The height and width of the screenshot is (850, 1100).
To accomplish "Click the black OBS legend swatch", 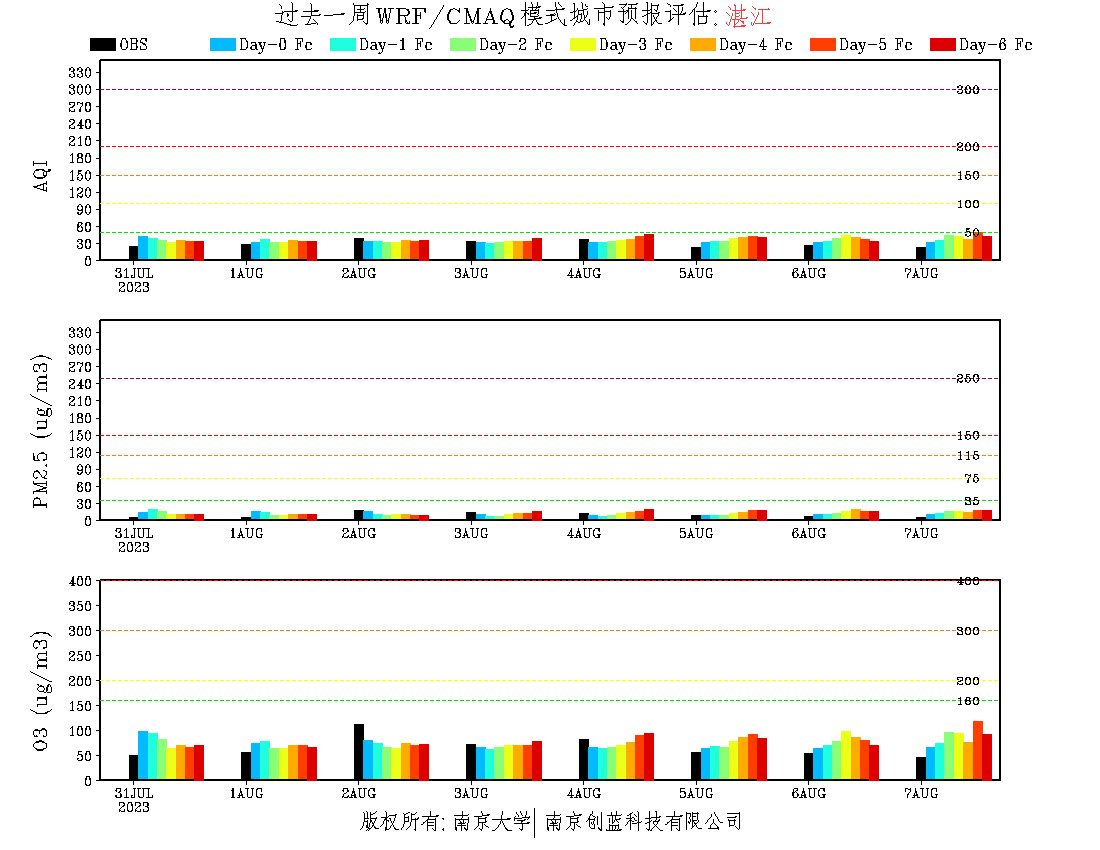I will 102,44.
